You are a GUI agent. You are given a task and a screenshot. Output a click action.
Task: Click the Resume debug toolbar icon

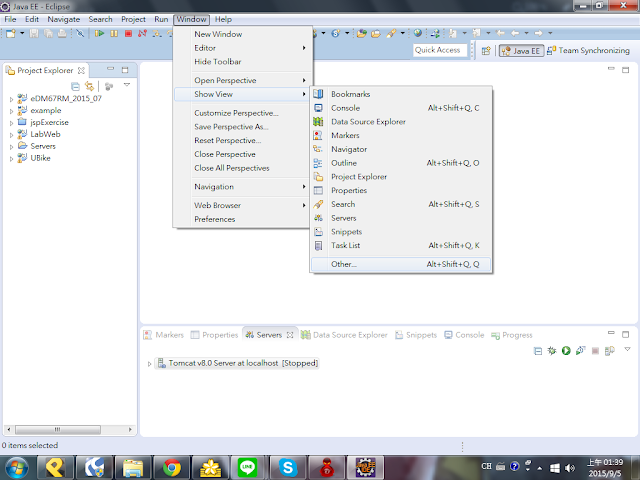99,33
